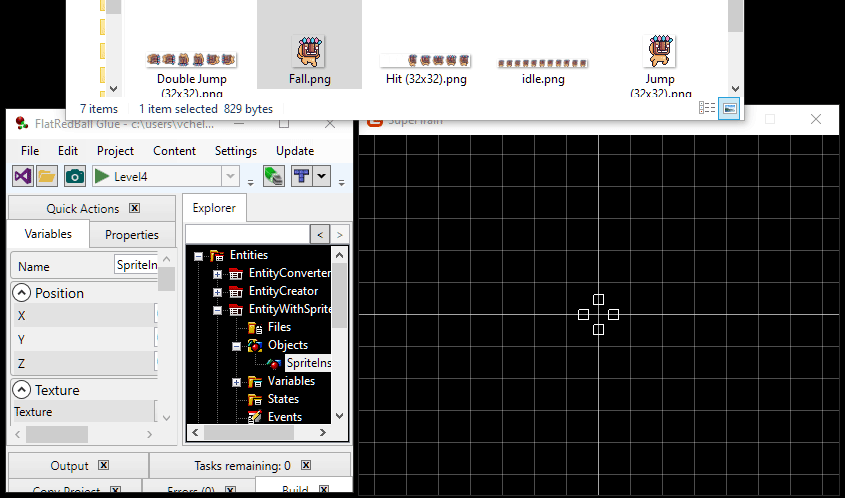845x498 pixels.
Task: Click the search back '<' button
Action: click(319, 234)
